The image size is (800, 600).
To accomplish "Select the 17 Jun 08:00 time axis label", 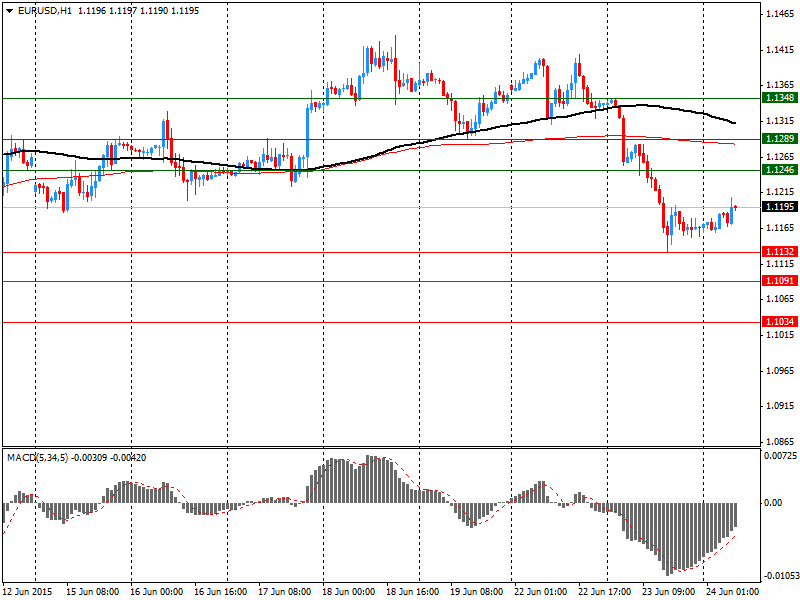I will 285,592.
